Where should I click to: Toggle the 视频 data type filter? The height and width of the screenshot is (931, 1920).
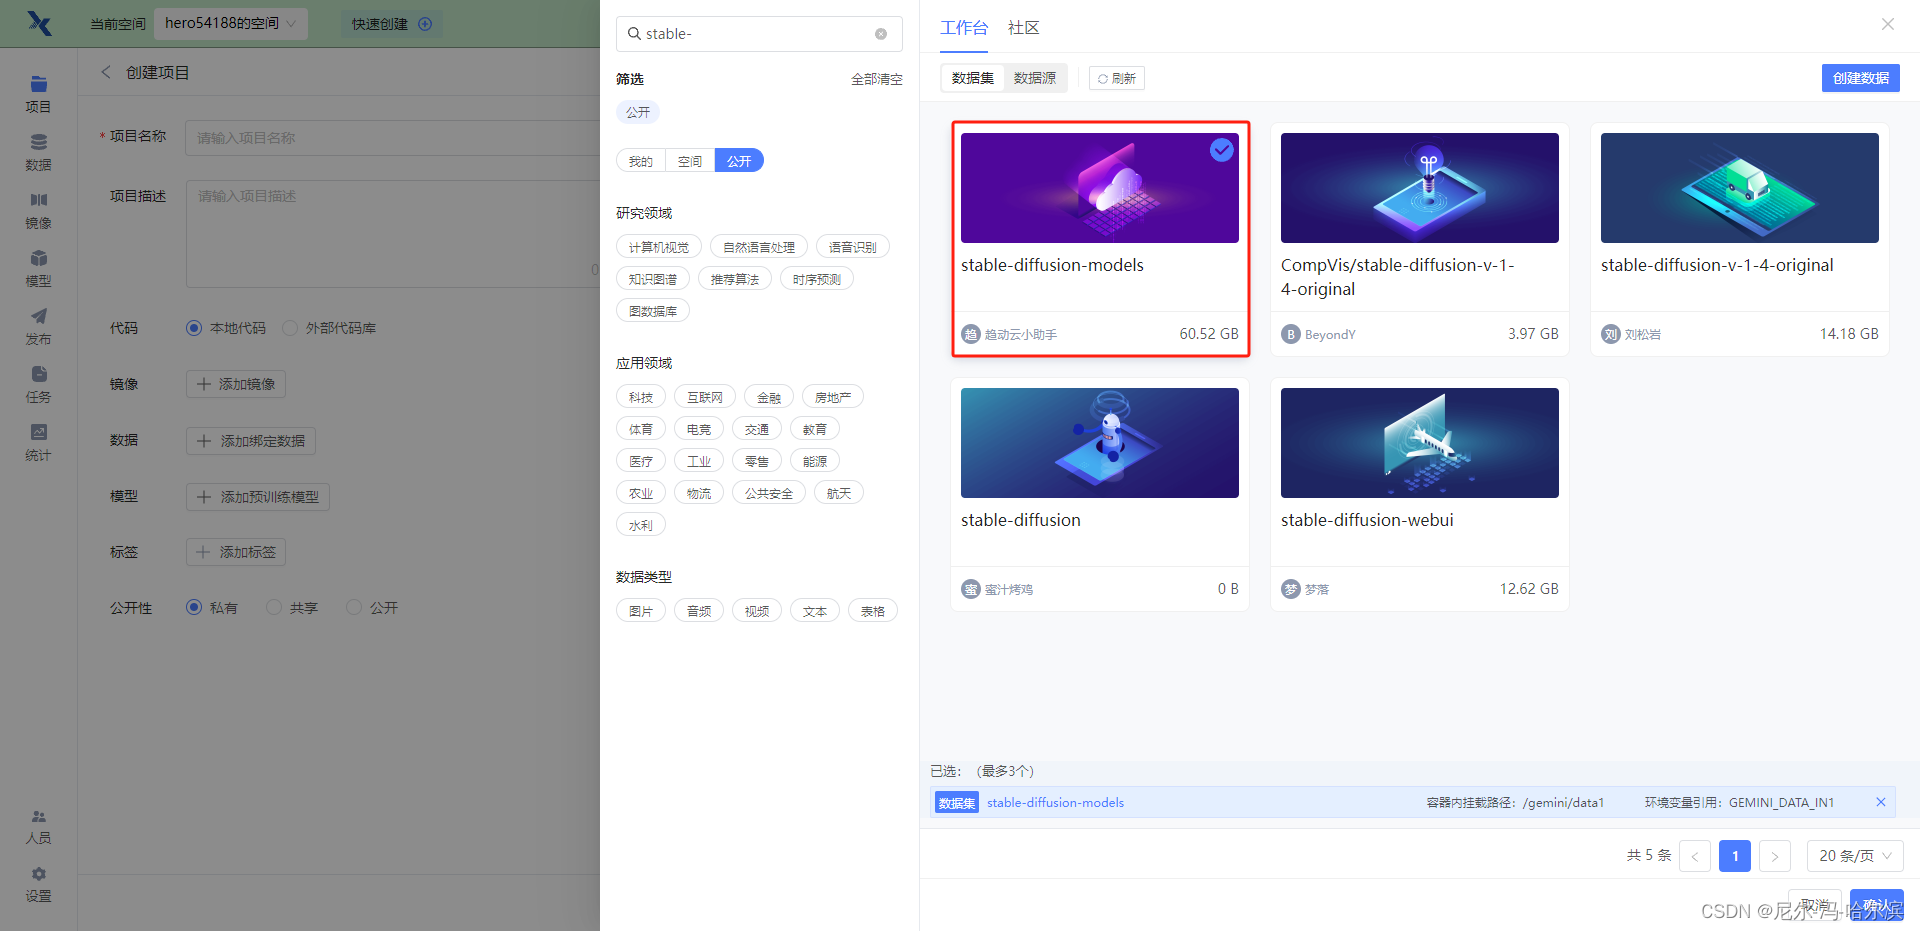coord(757,611)
